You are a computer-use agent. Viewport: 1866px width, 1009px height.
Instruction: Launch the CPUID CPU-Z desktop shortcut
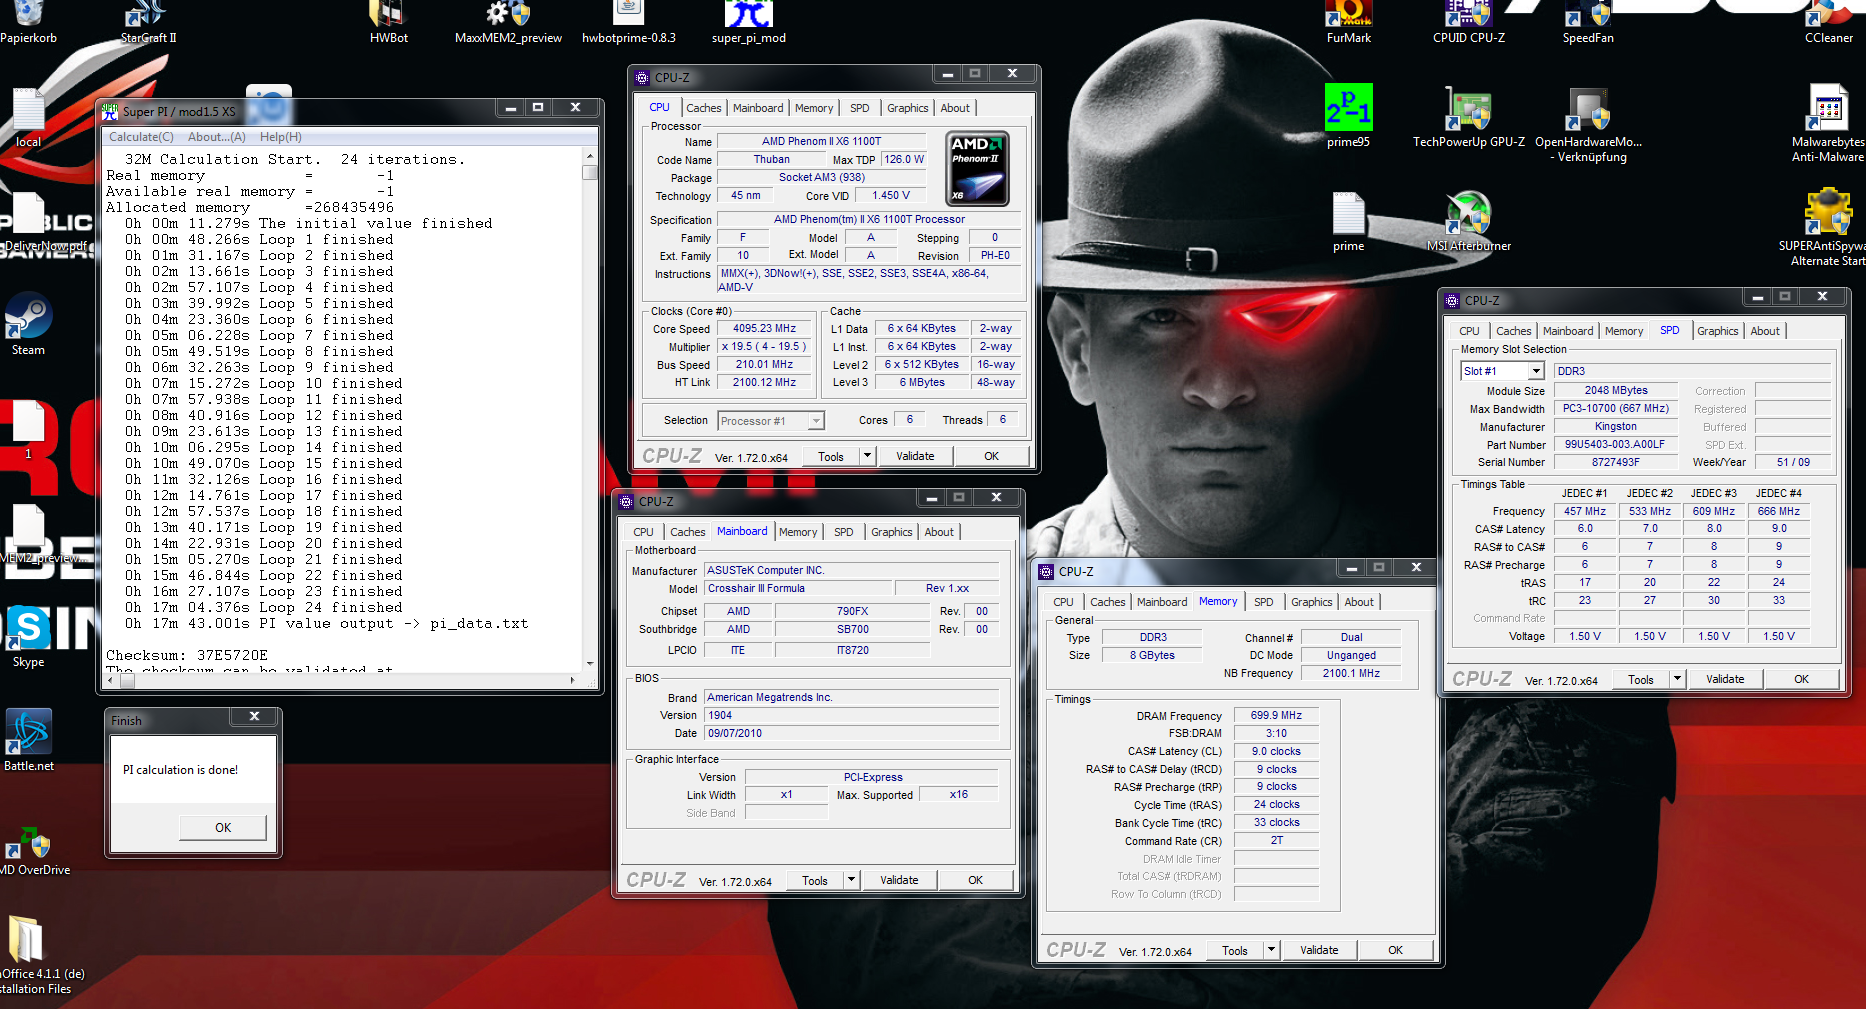[1468, 22]
